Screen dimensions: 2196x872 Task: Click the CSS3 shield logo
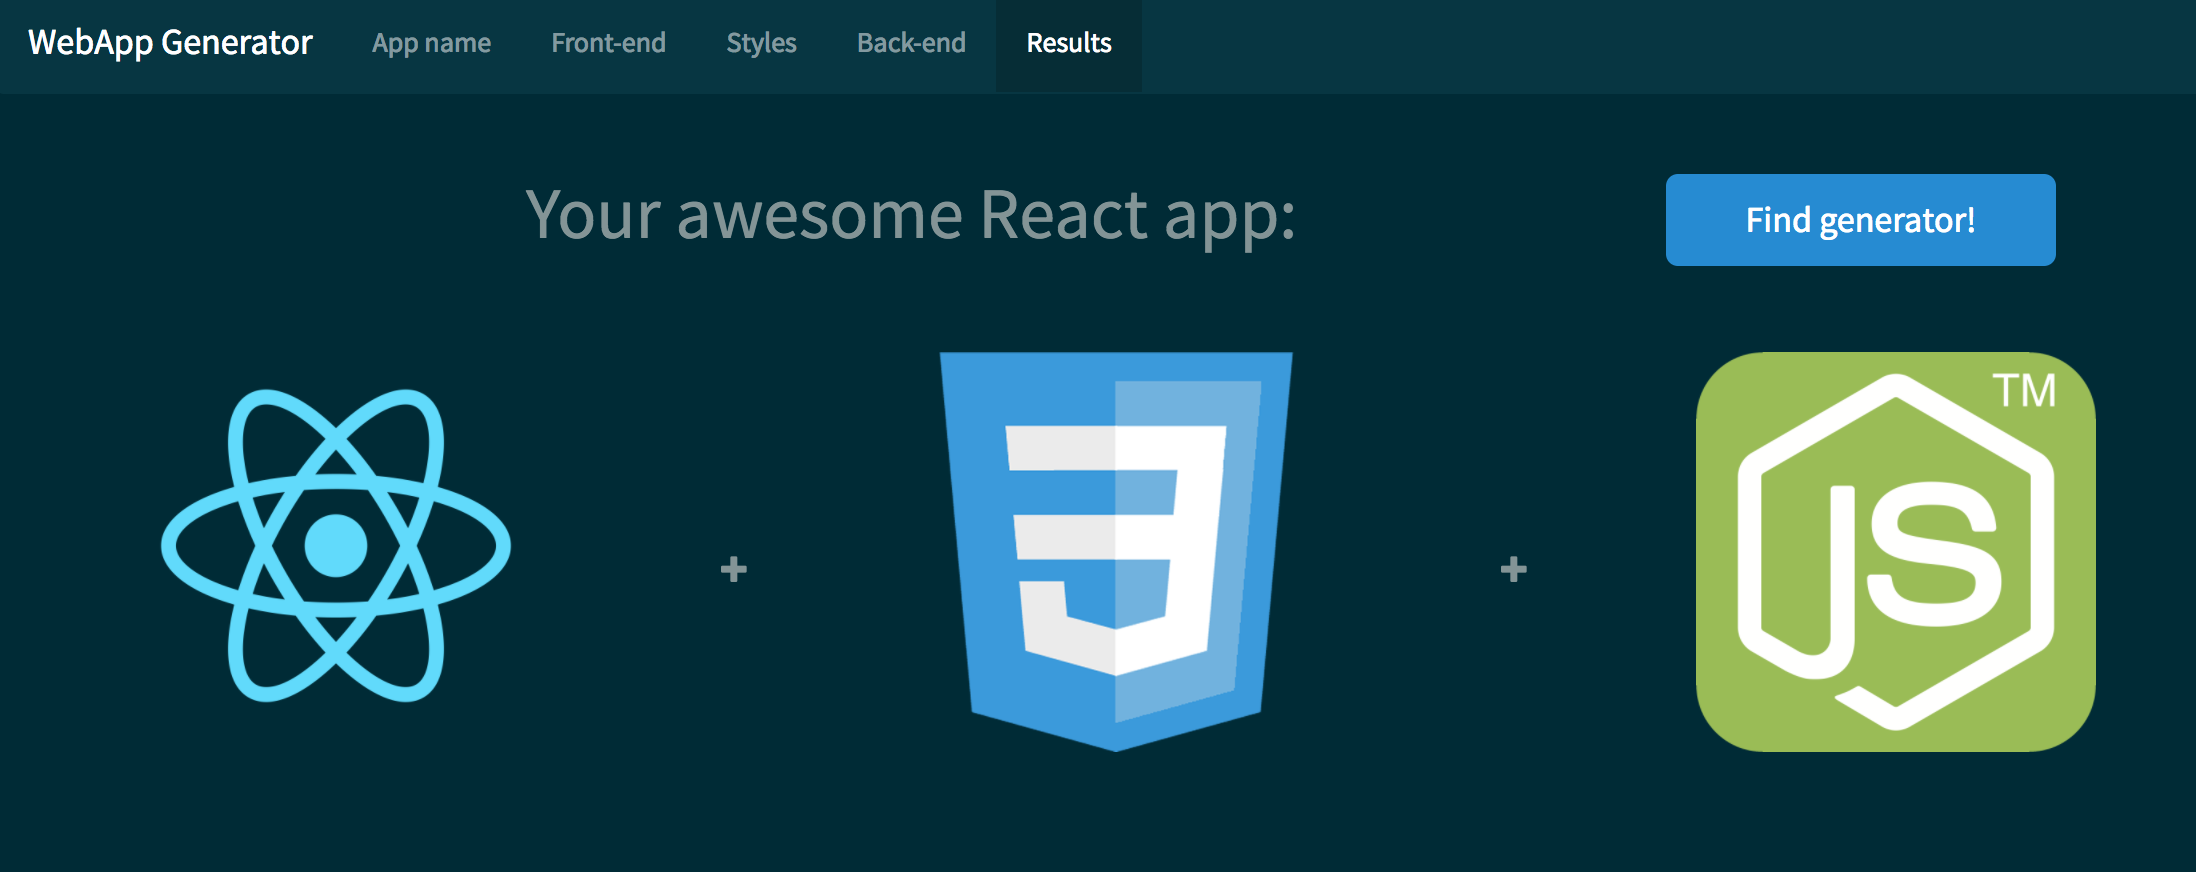(1116, 551)
